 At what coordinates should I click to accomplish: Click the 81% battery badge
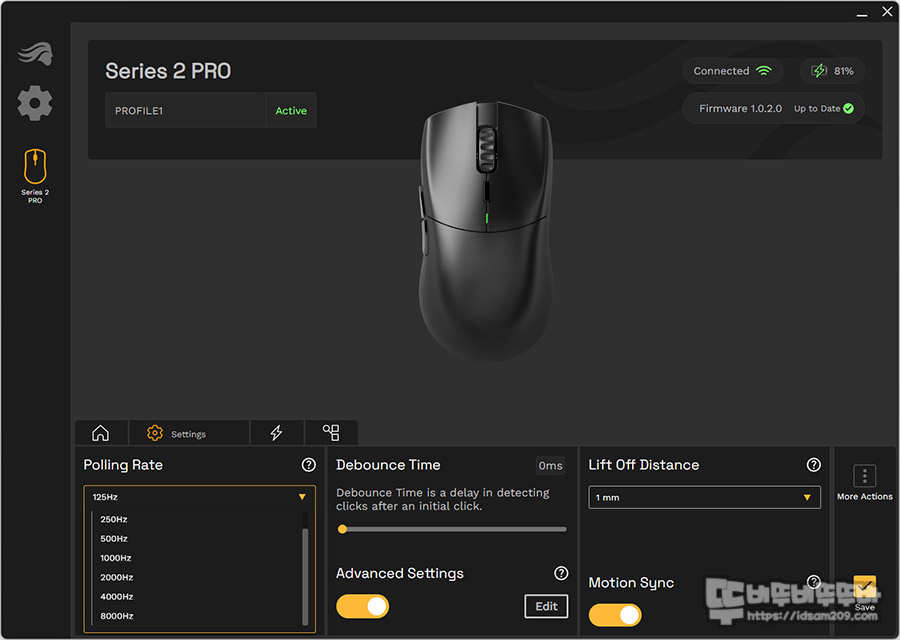click(832, 71)
